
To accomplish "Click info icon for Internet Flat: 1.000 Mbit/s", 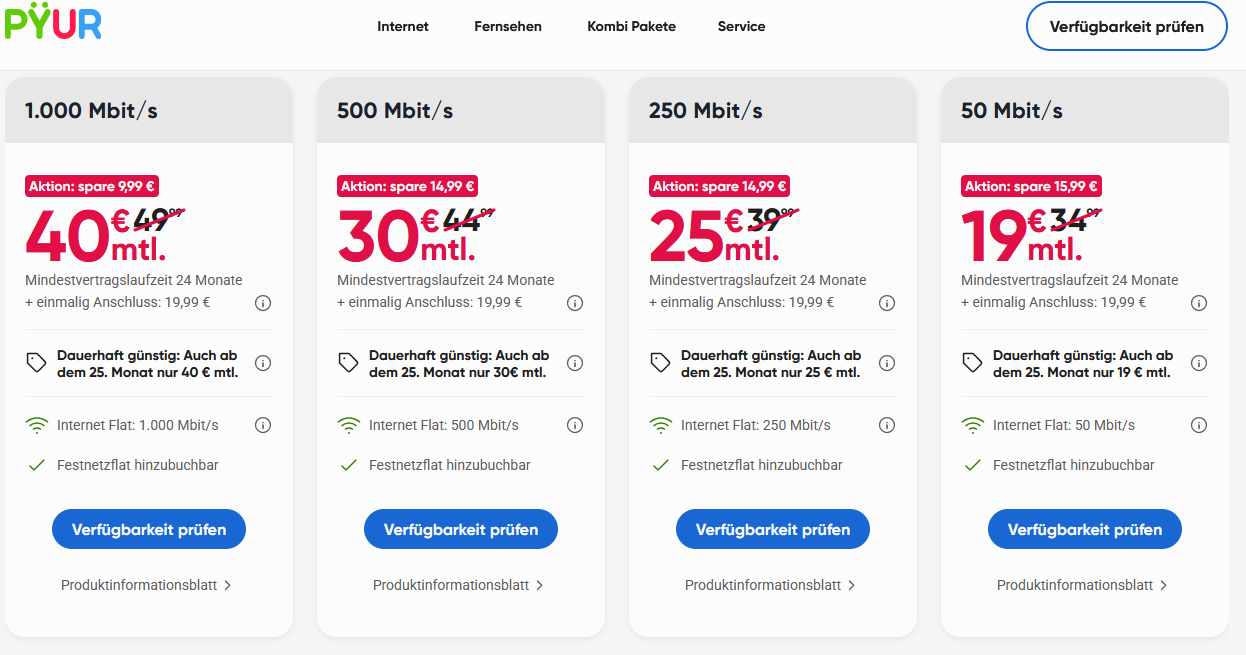I will click(263, 425).
